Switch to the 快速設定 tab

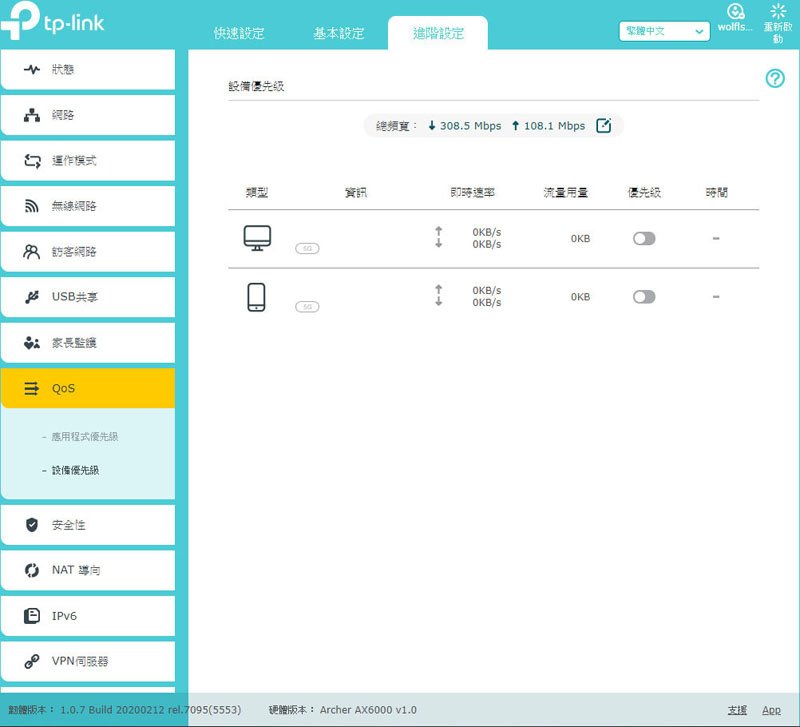(239, 33)
